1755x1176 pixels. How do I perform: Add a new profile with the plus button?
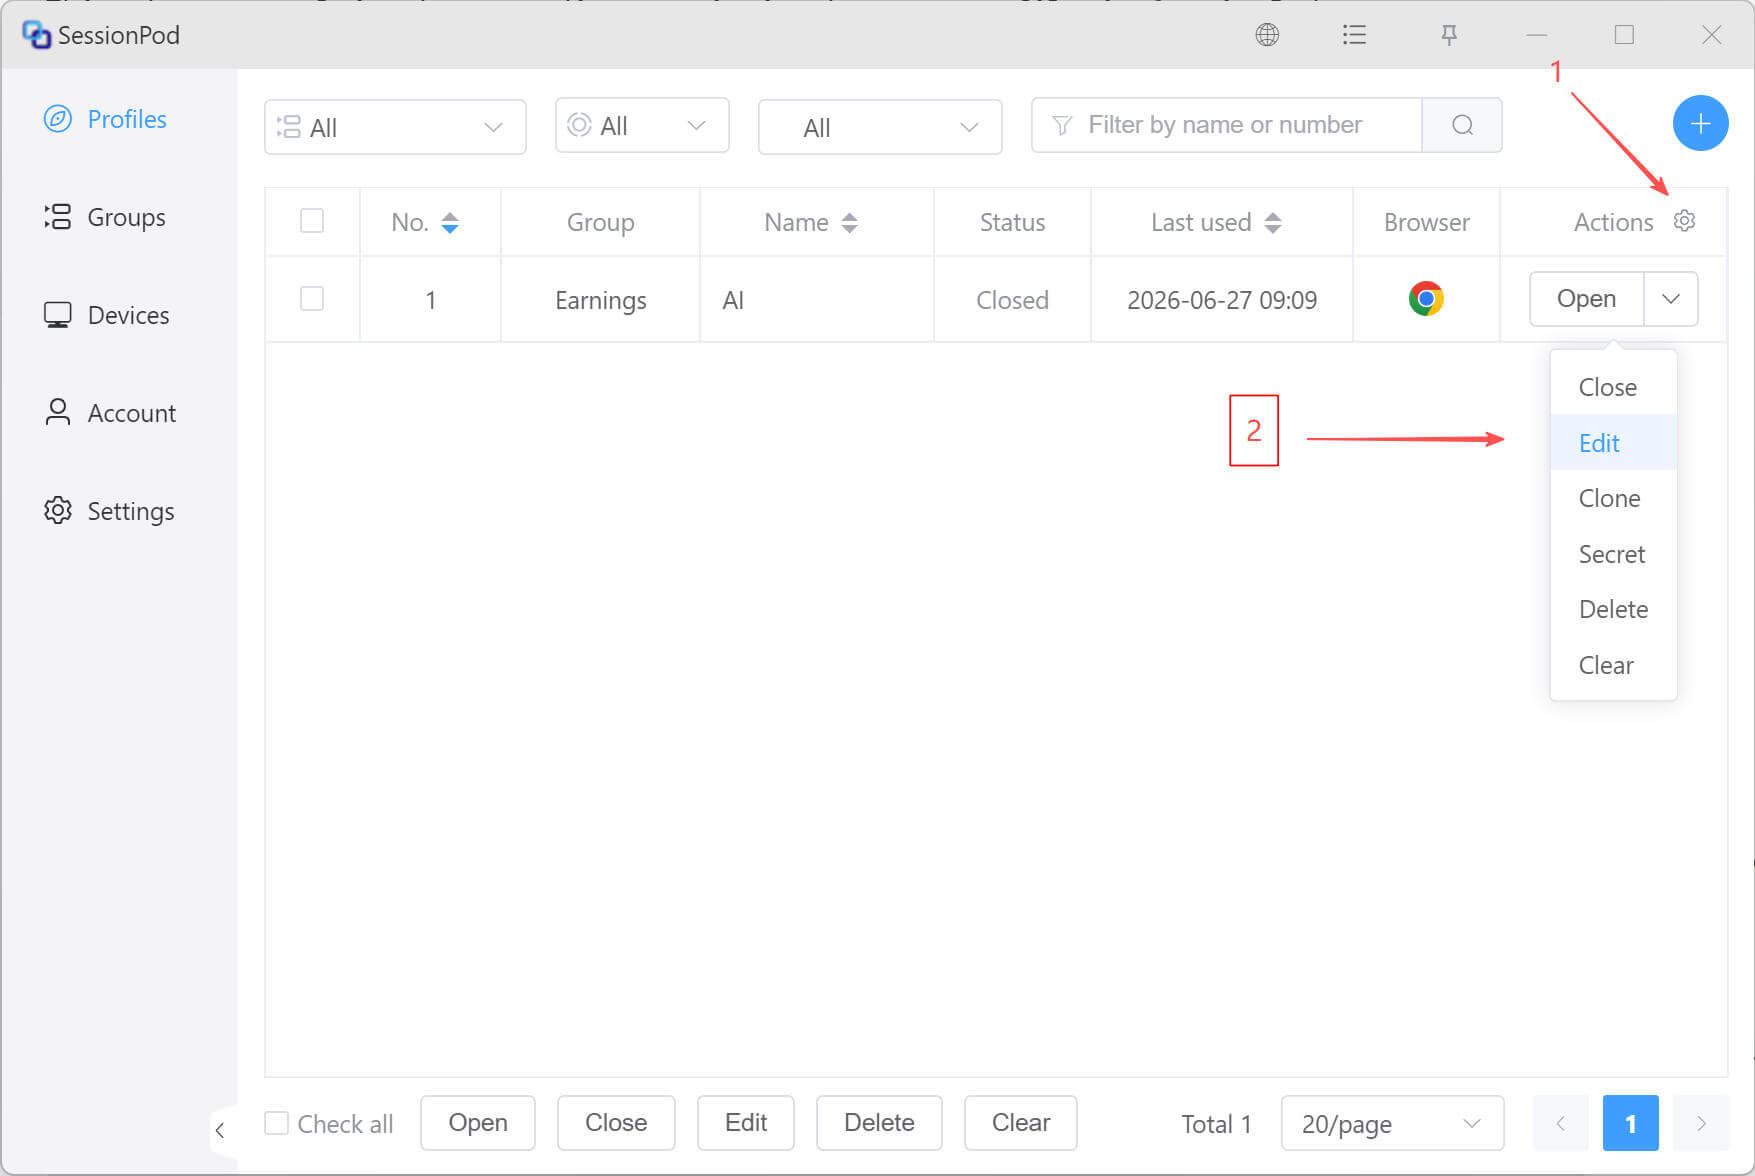[x=1700, y=124]
